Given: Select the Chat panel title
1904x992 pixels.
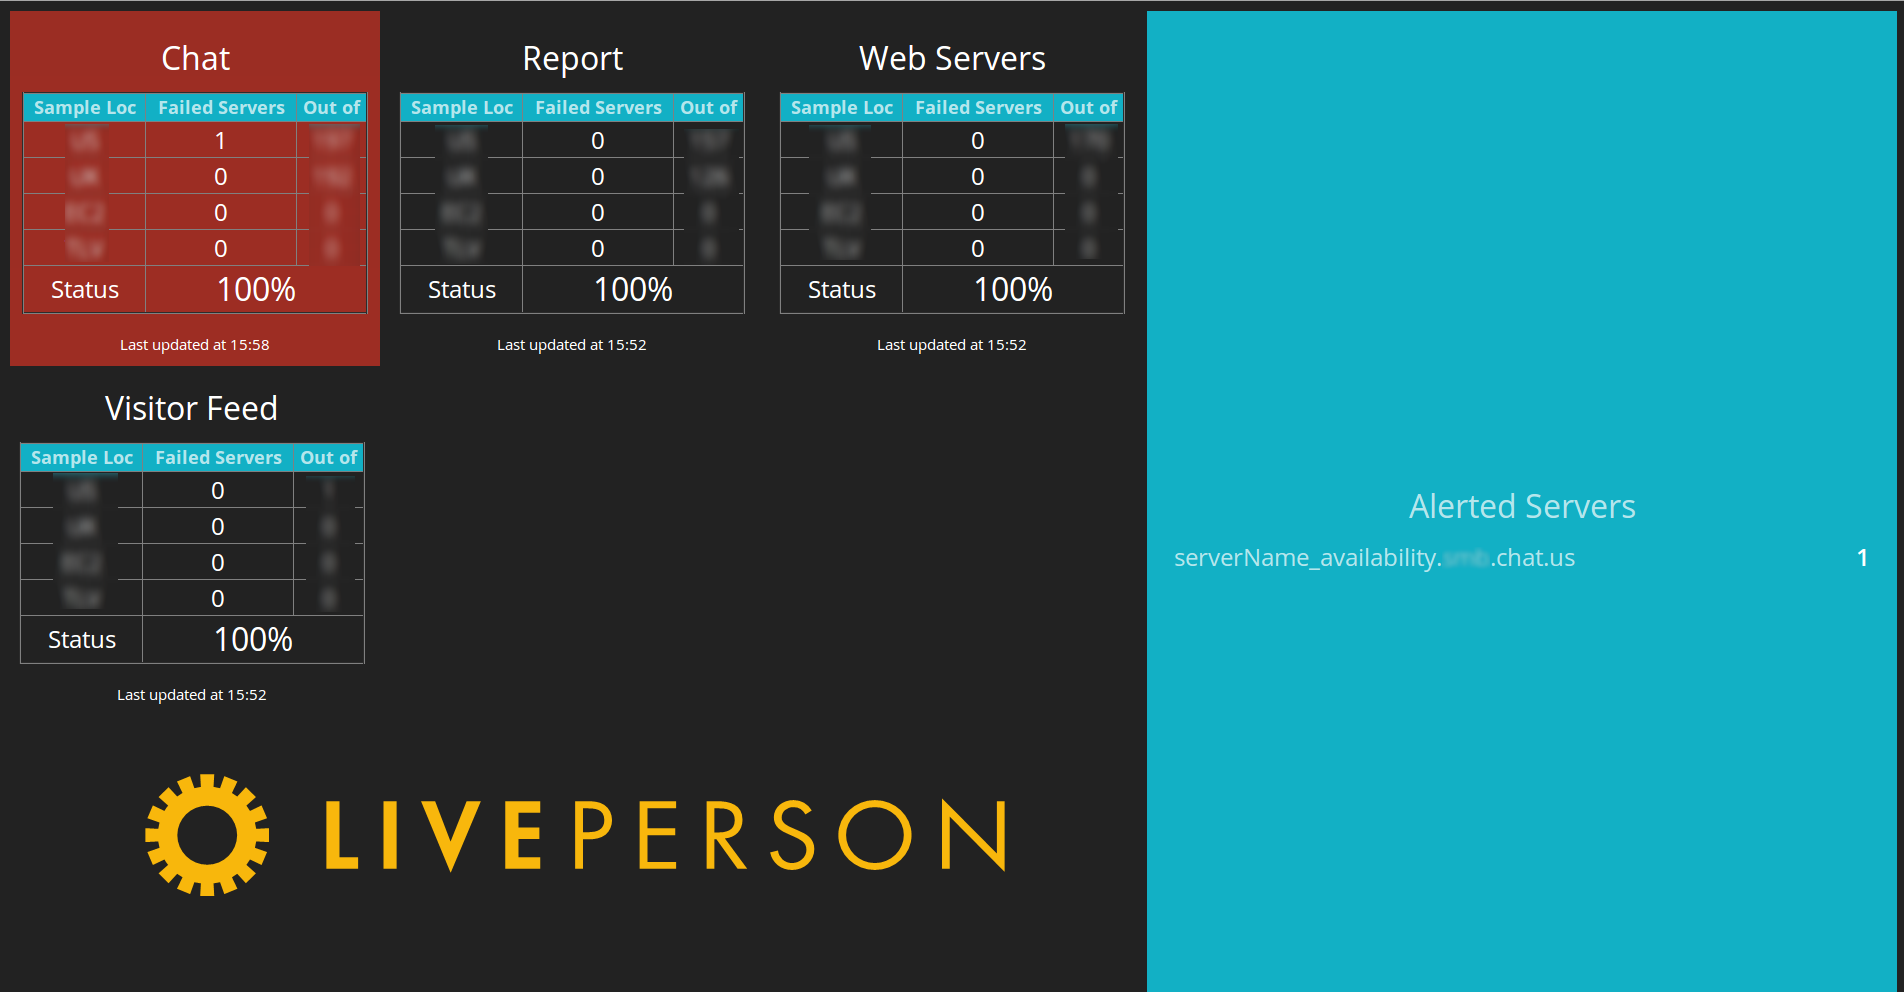Looking at the screenshot, I should point(194,58).
